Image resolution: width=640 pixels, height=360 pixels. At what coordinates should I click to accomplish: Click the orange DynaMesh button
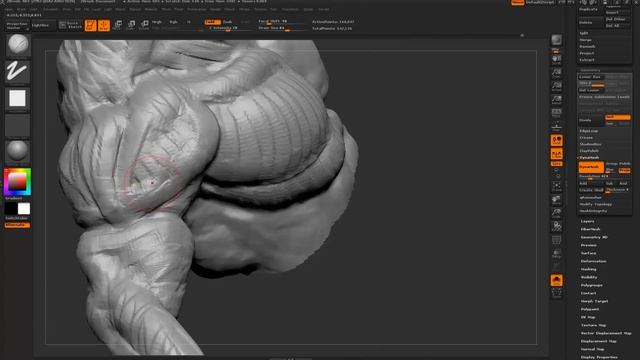pos(591,167)
